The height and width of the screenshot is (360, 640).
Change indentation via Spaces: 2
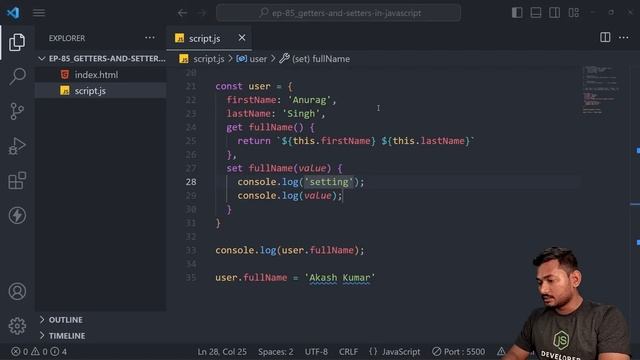(x=276, y=351)
